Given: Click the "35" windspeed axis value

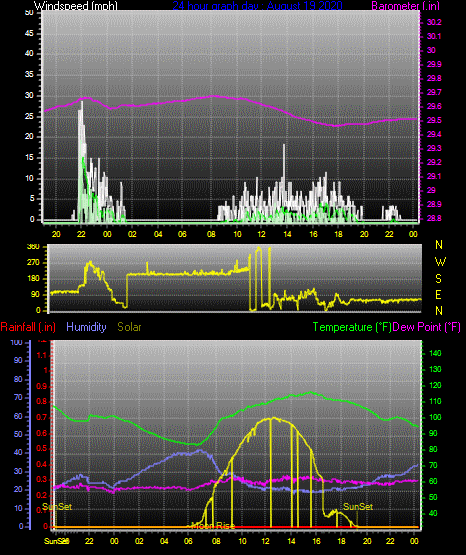Looking at the screenshot, I should pos(29,74).
